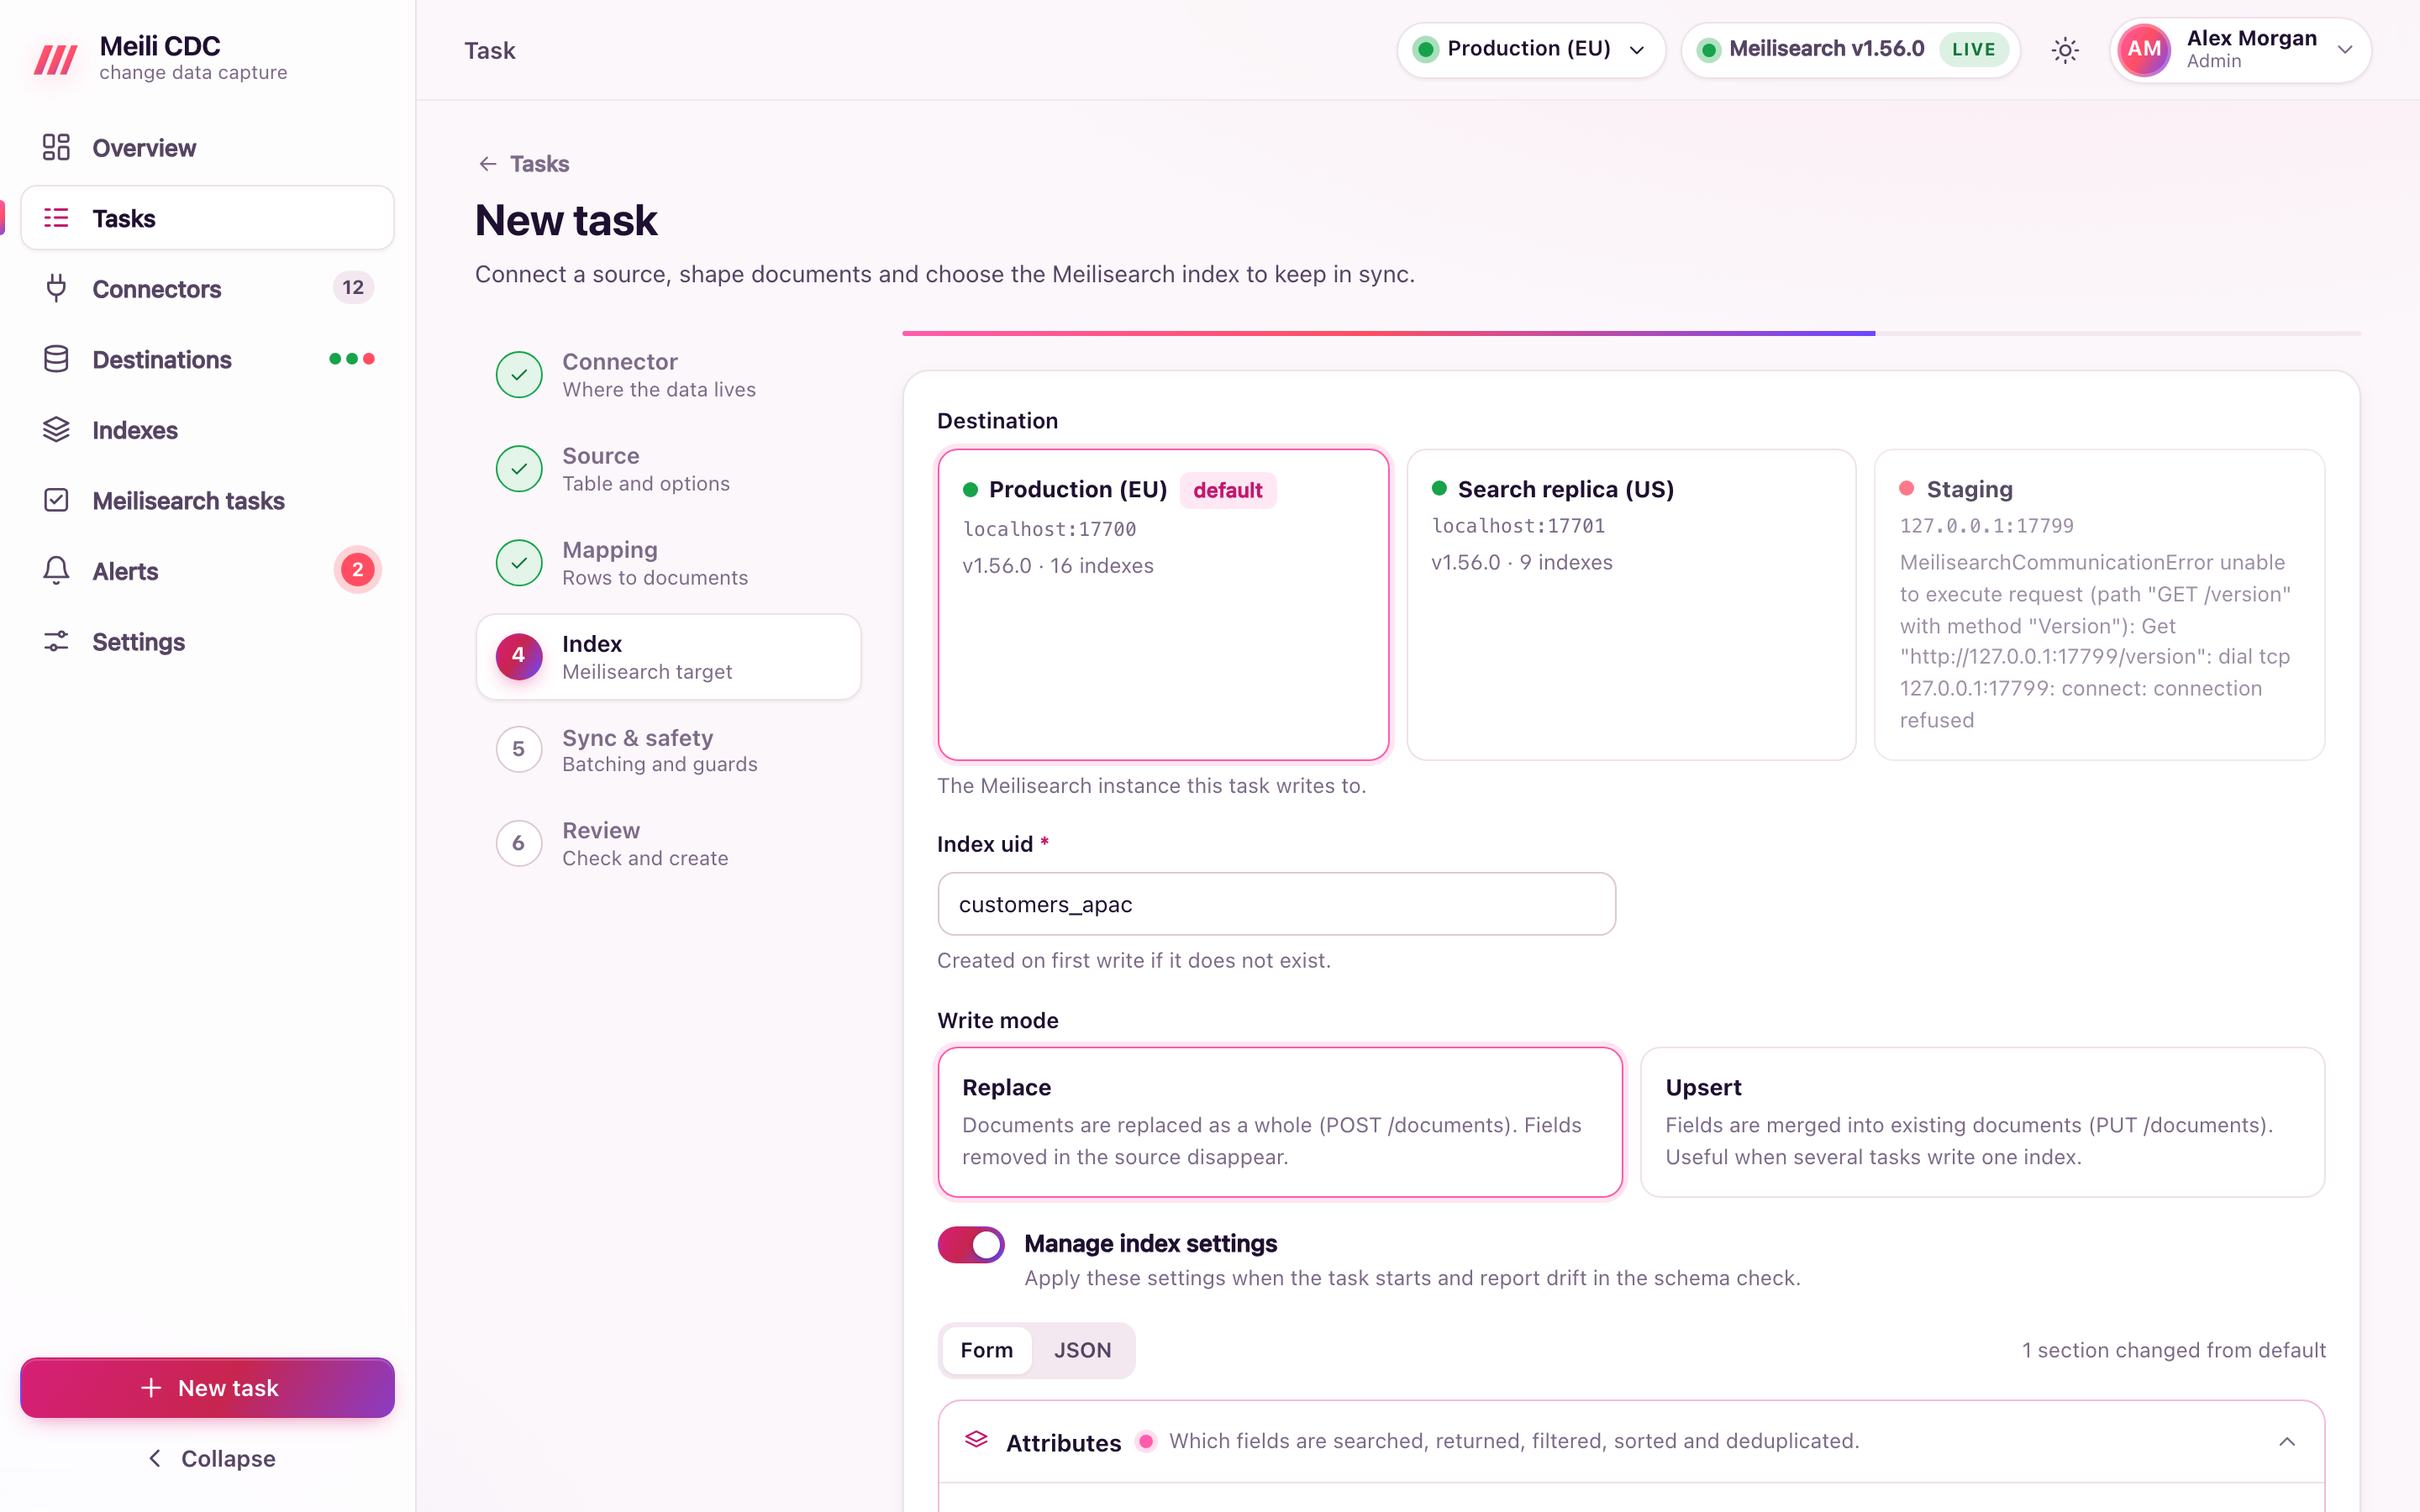Switch to the Form tab
Image resolution: width=2420 pixels, height=1512 pixels.
click(986, 1350)
